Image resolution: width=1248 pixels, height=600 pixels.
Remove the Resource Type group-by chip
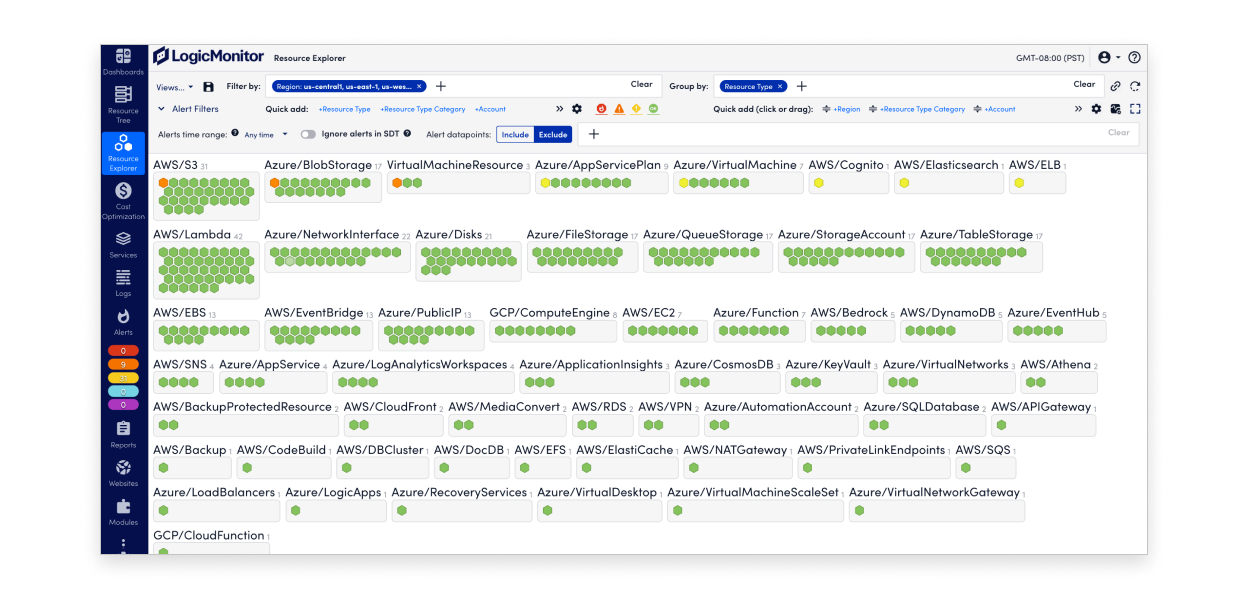[x=780, y=87]
